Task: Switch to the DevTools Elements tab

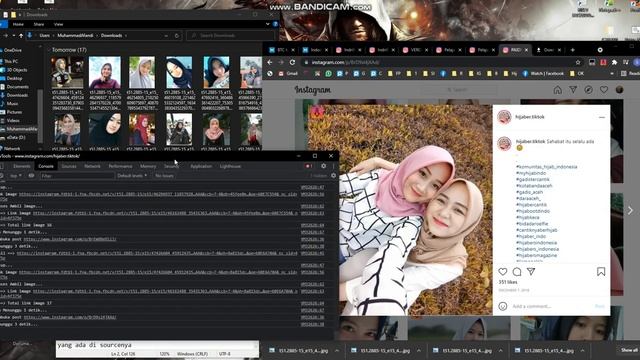Action: [x=22, y=166]
